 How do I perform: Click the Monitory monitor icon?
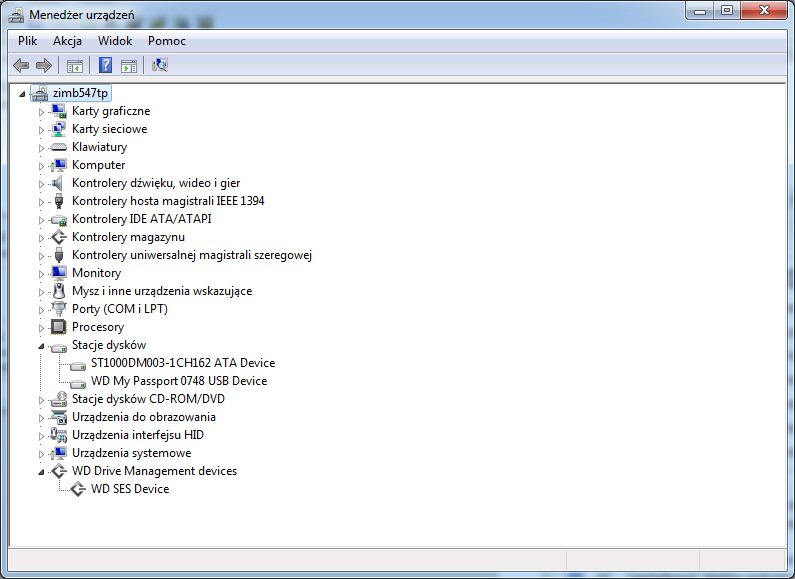coord(59,273)
